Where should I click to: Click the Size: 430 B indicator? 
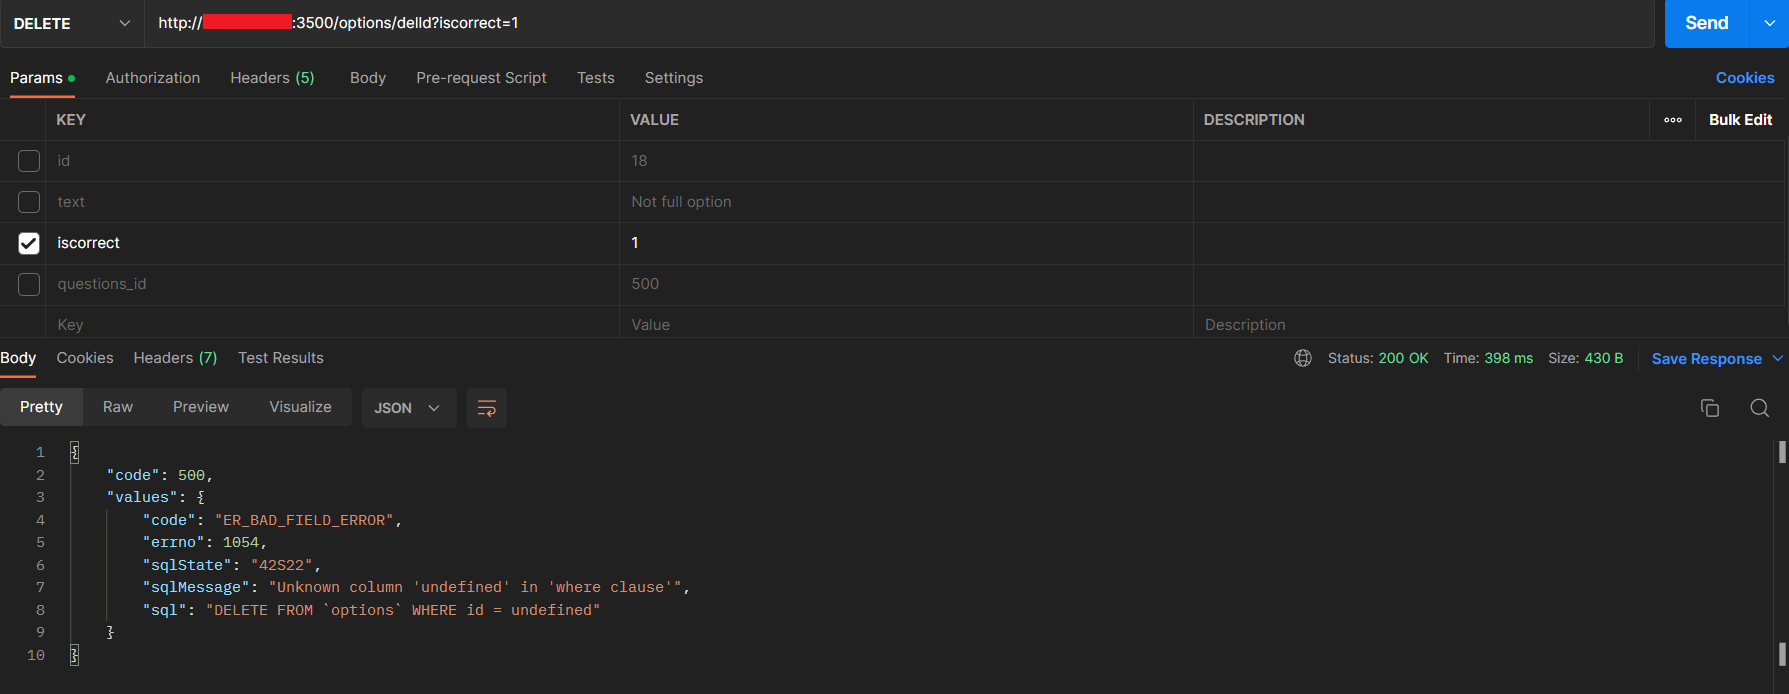click(1586, 358)
